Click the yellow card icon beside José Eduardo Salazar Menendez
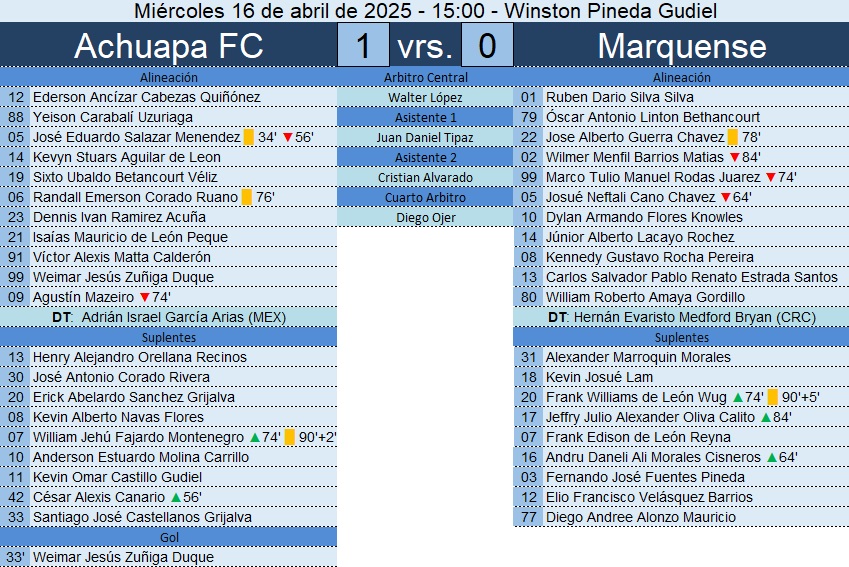 click(x=249, y=137)
